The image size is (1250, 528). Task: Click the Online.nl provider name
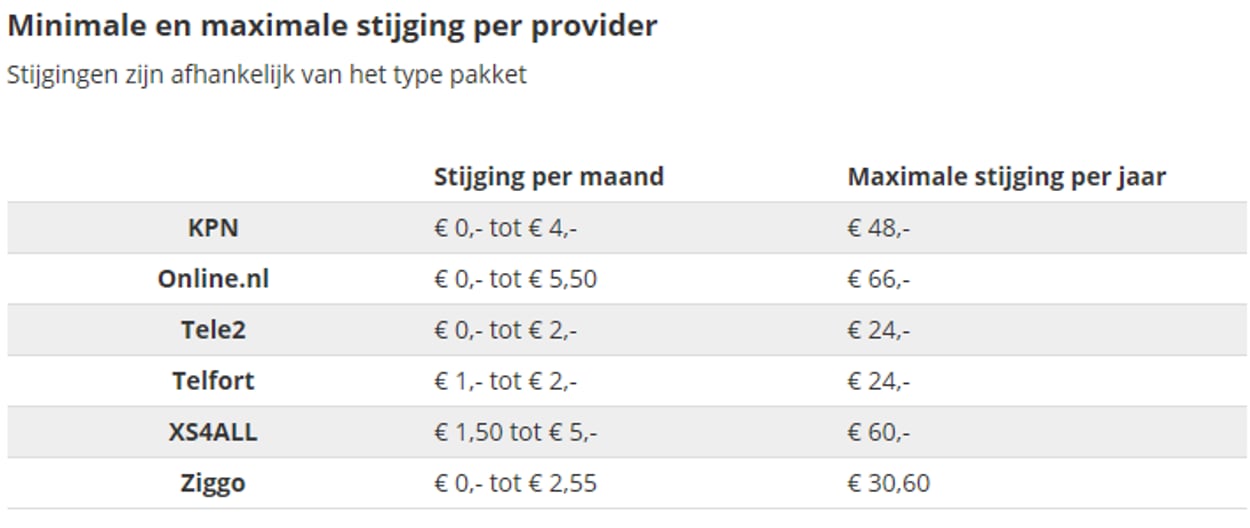pyautogui.click(x=213, y=279)
